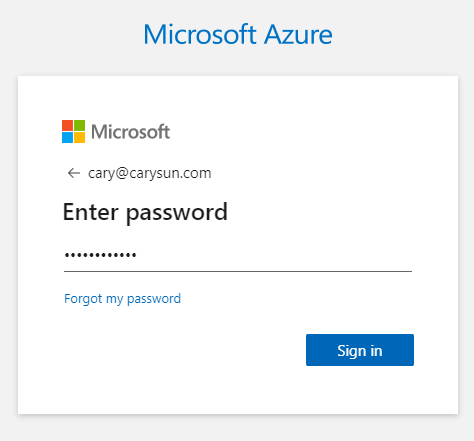474x441 pixels.
Task: Click the underline beneath the password field
Action: (x=238, y=271)
